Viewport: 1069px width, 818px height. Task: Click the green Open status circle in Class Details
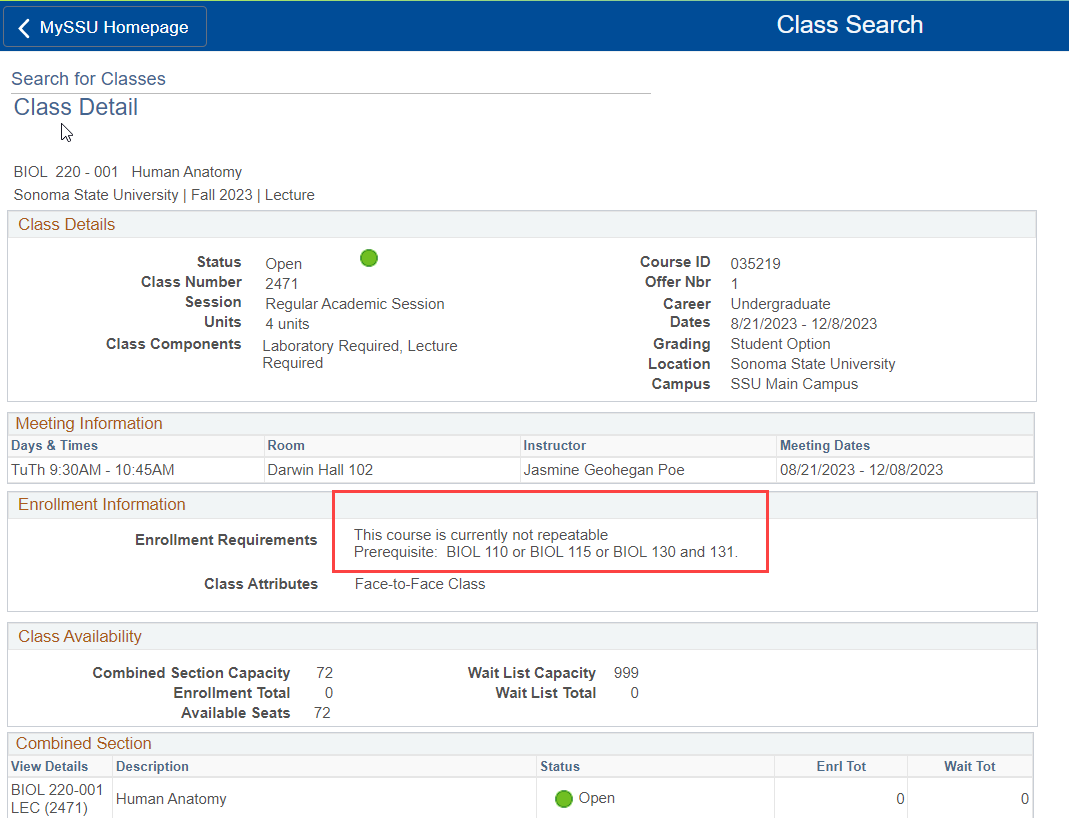click(x=369, y=258)
